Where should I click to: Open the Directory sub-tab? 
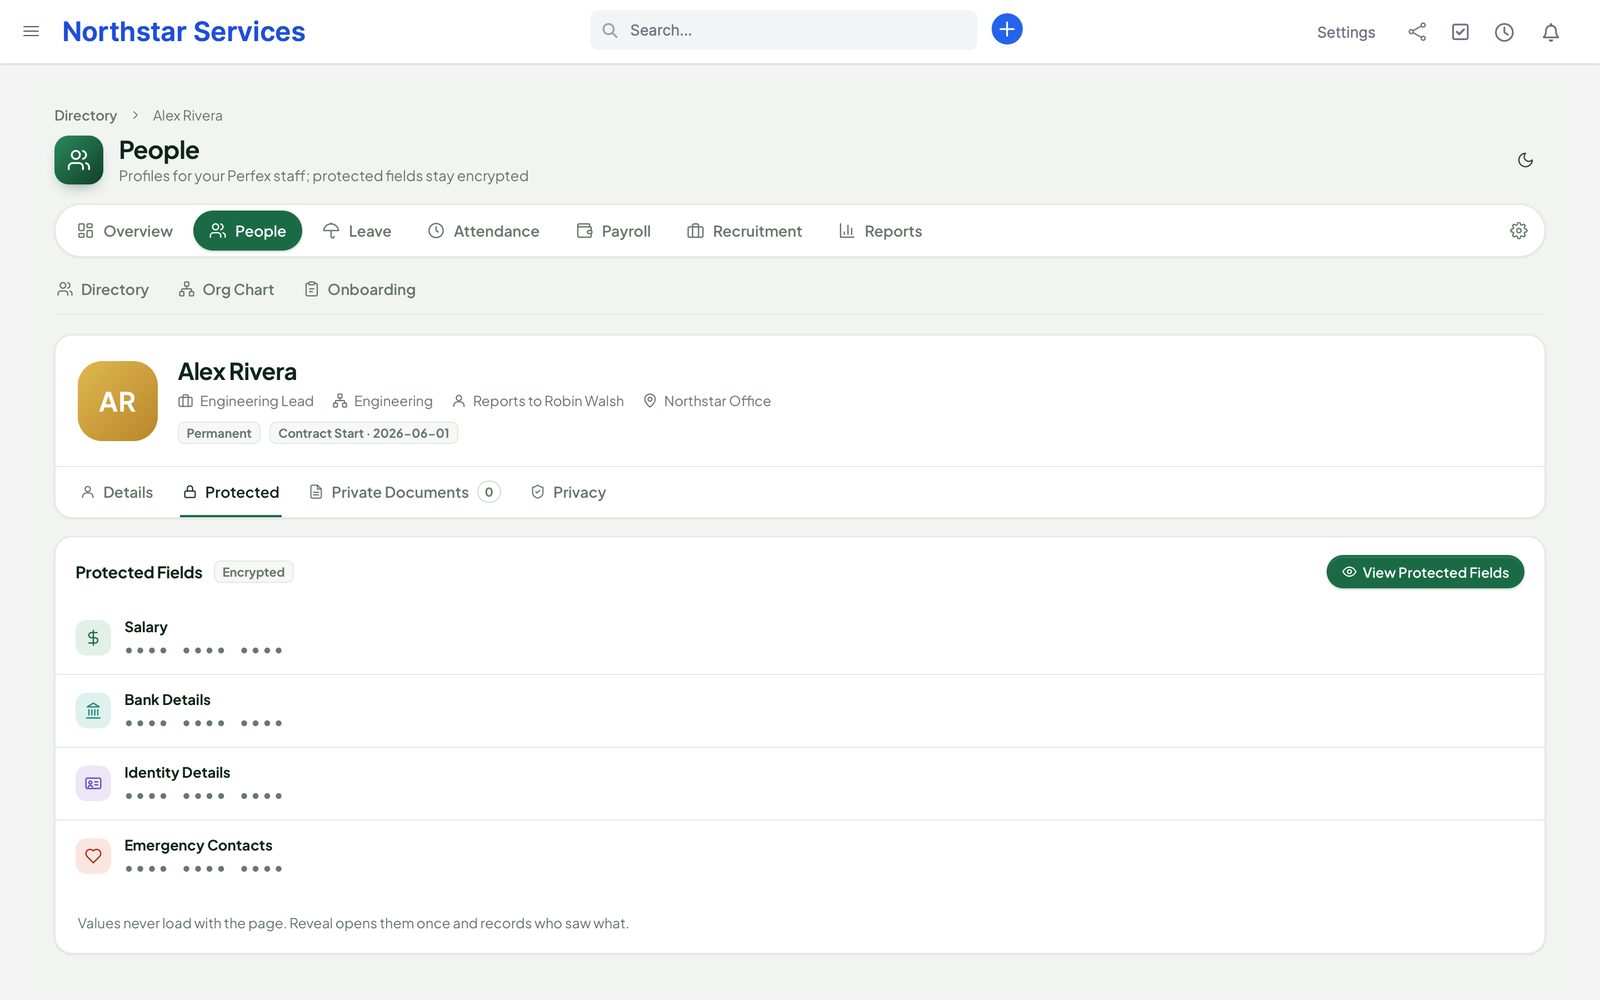(103, 289)
